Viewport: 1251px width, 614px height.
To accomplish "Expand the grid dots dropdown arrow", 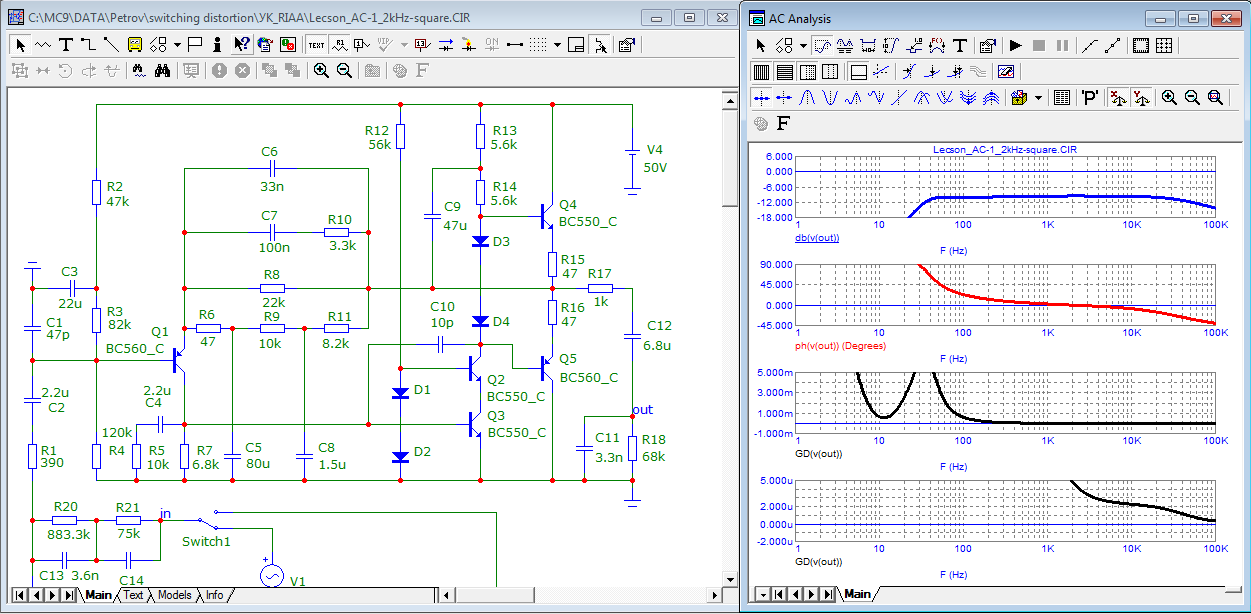I will pyautogui.click(x=557, y=44).
